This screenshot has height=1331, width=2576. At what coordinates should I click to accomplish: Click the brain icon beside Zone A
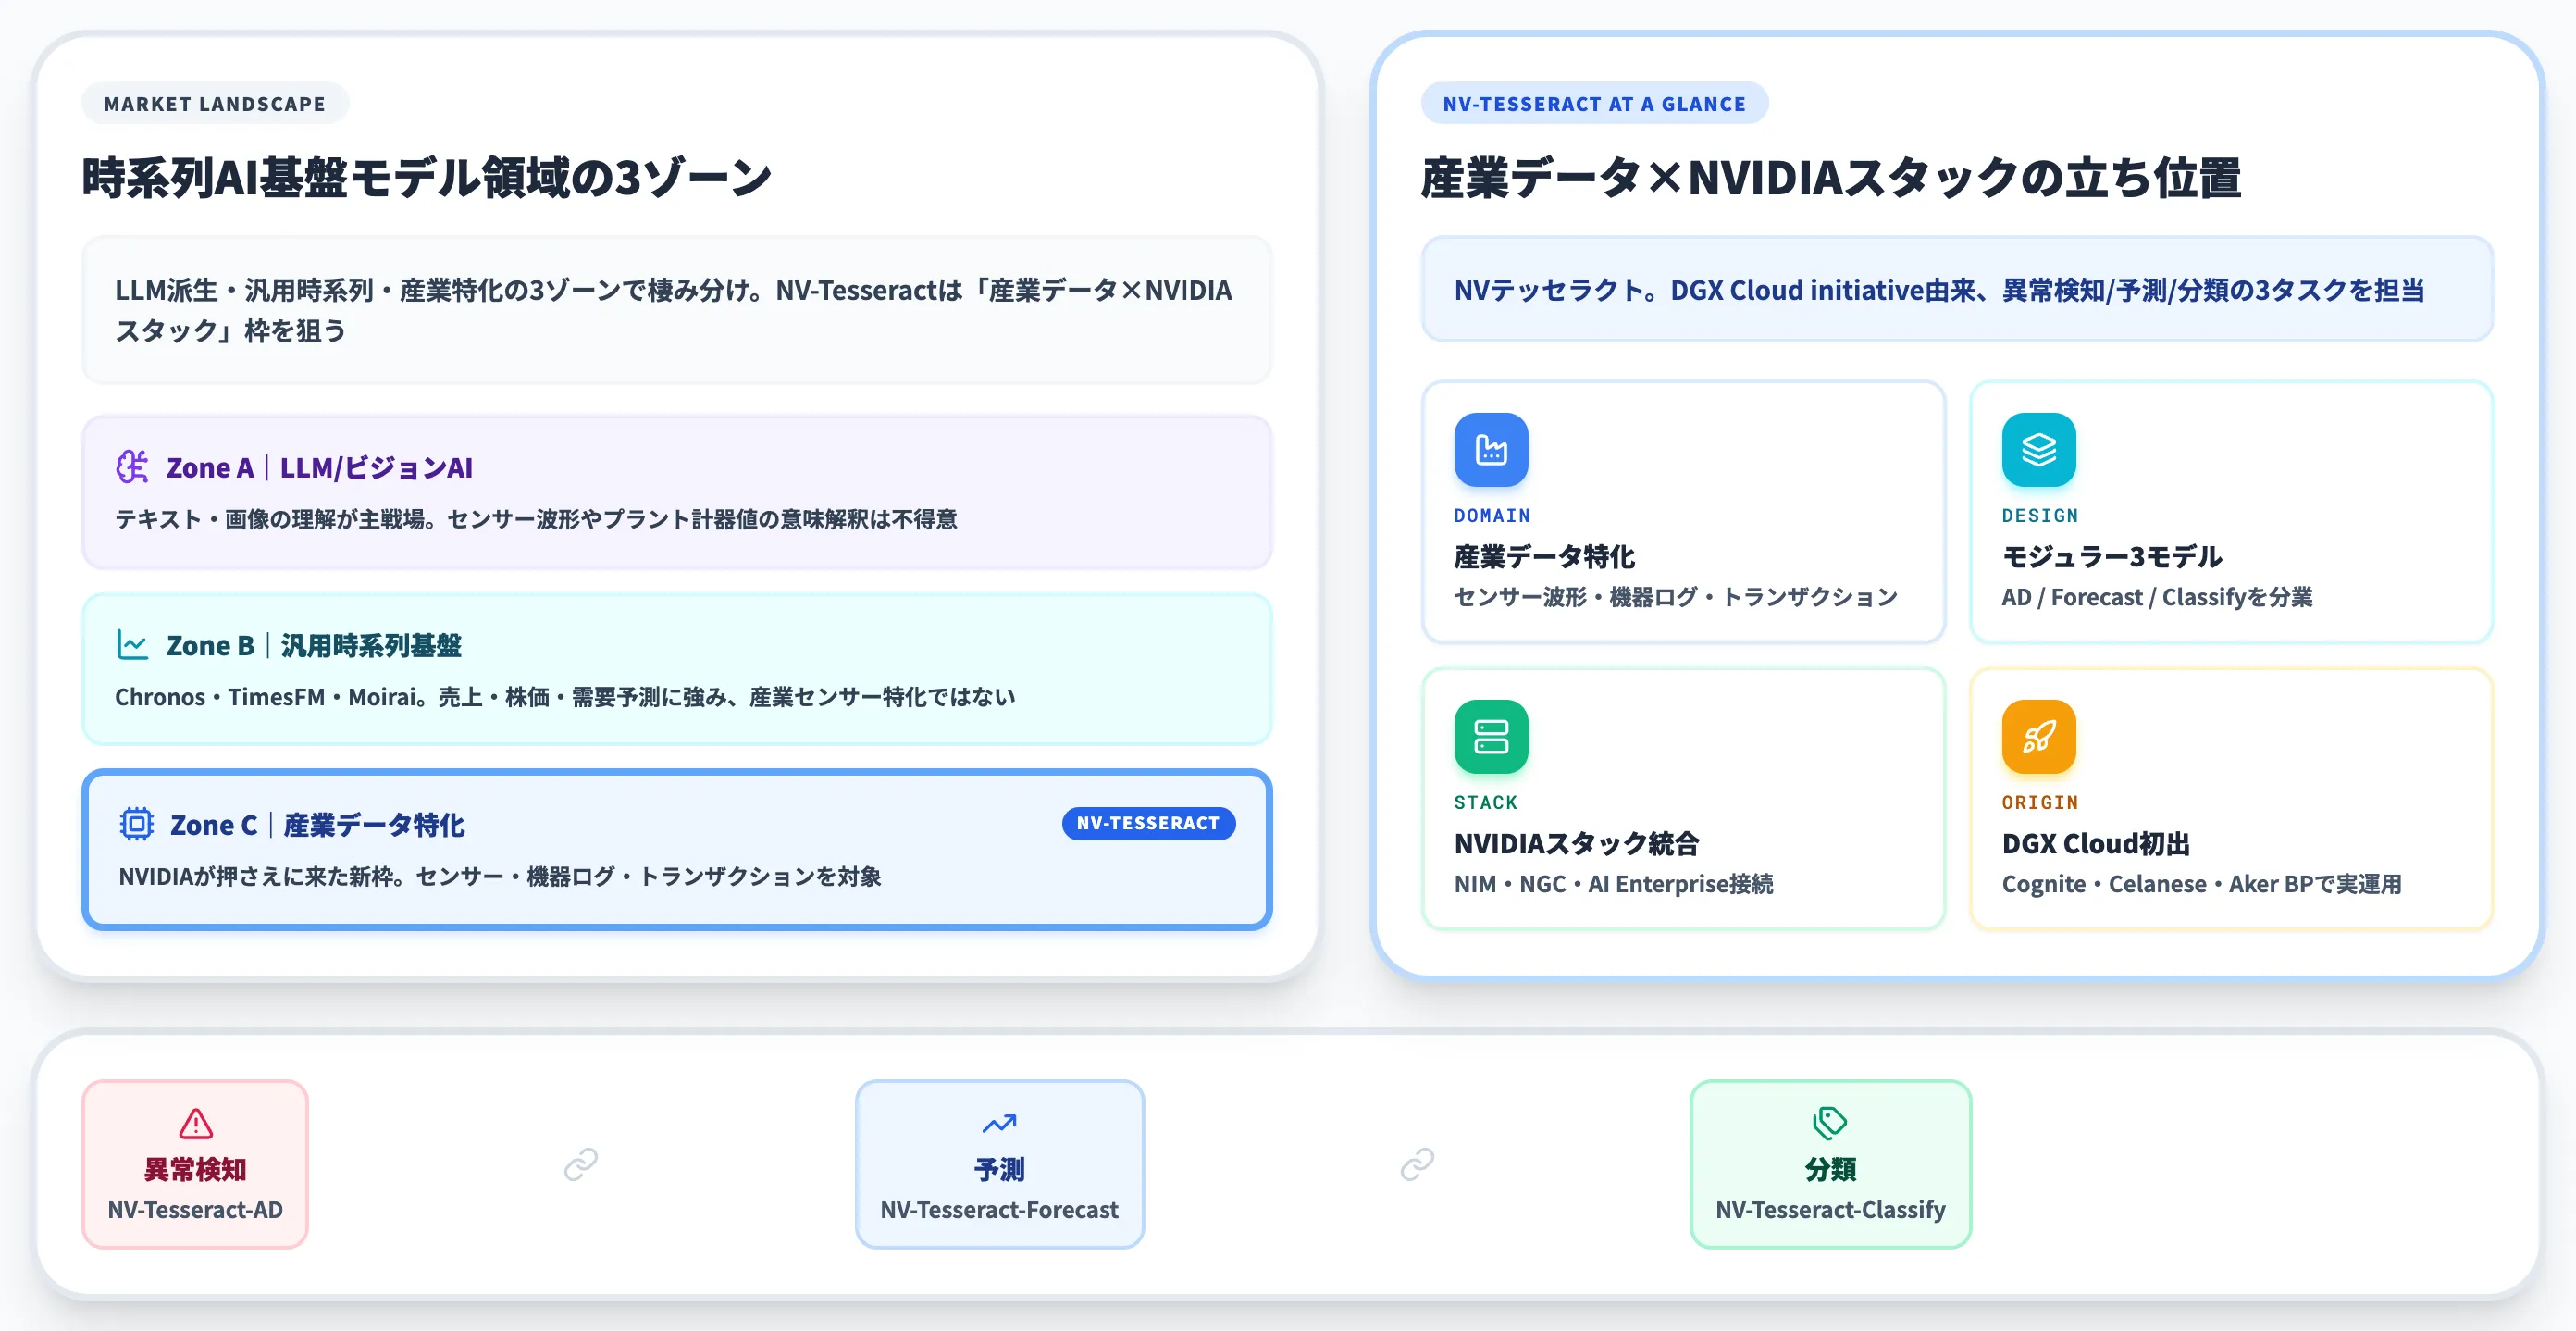point(132,467)
